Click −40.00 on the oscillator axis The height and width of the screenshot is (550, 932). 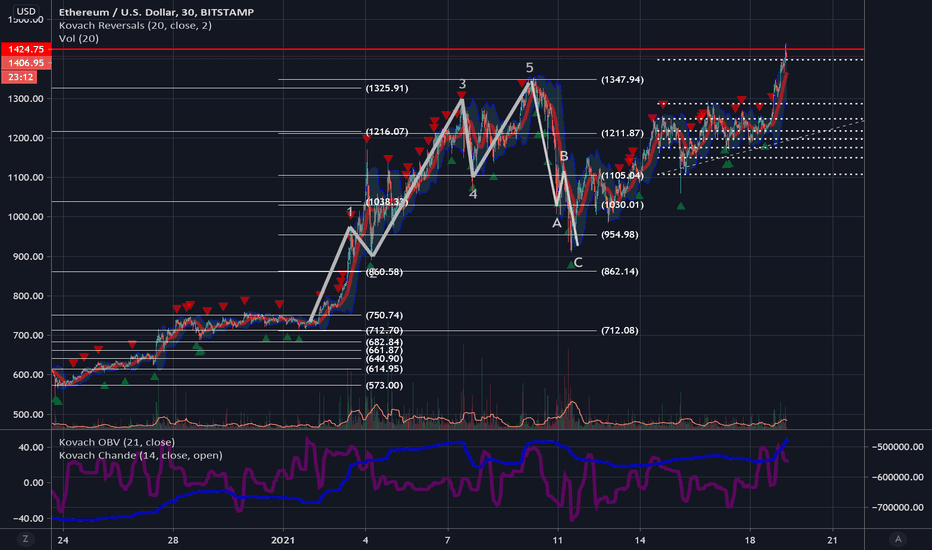point(28,518)
